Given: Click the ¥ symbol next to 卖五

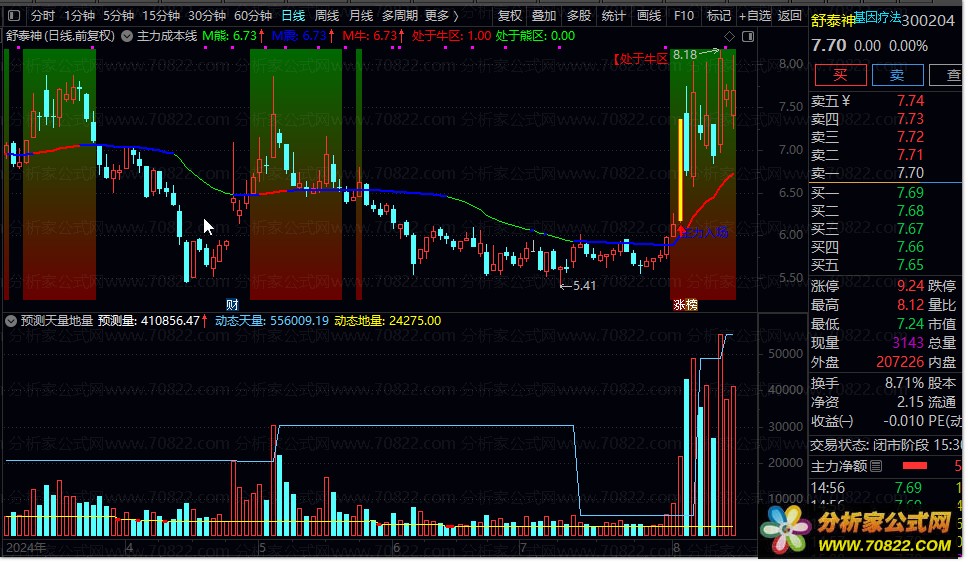Looking at the screenshot, I should [846, 100].
